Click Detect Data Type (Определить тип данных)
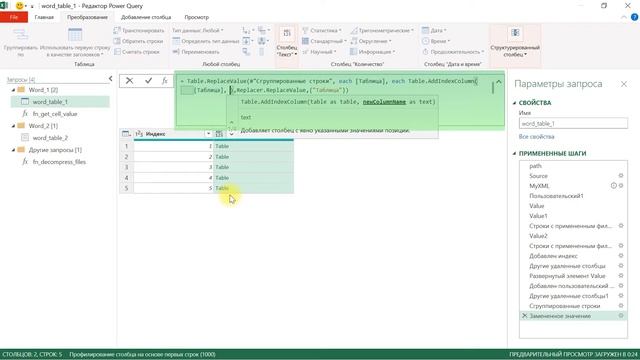This screenshot has height=360, width=640. (x=206, y=41)
